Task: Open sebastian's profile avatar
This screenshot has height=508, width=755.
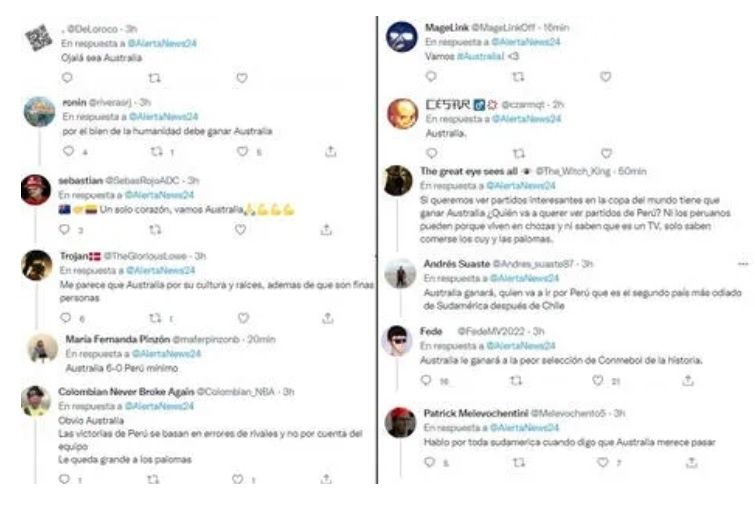Action: pyautogui.click(x=38, y=190)
